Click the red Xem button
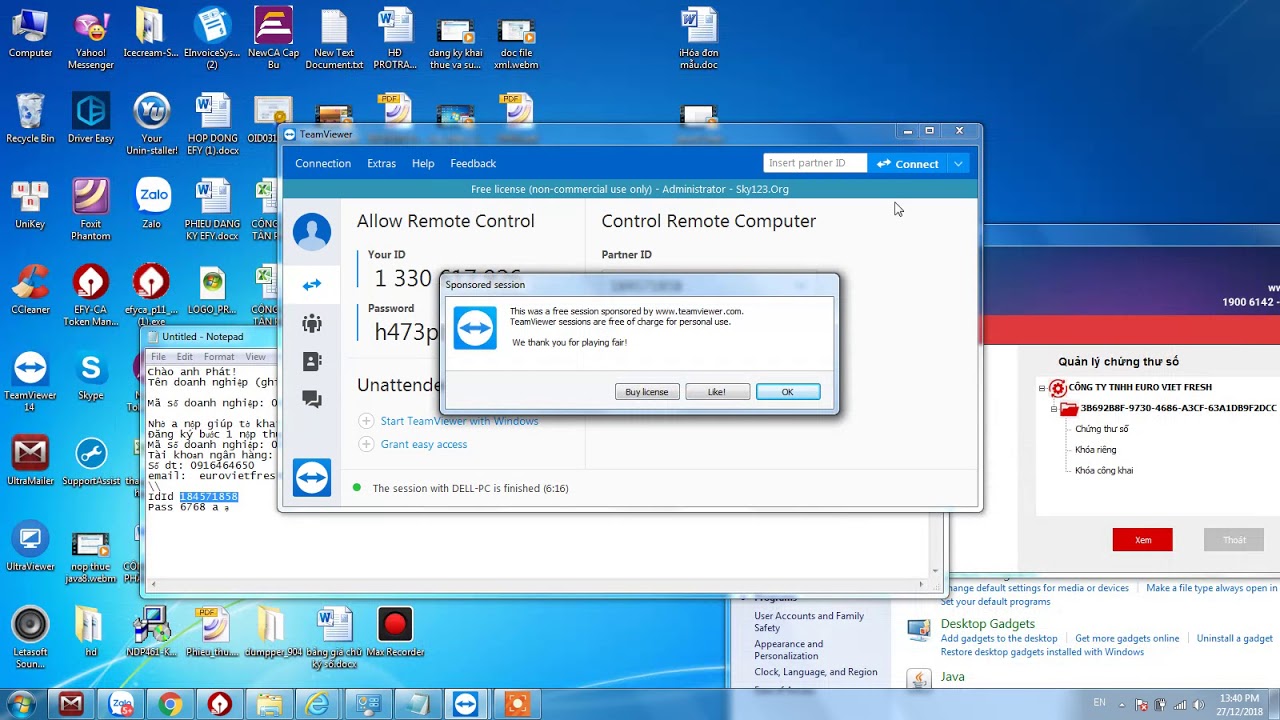Viewport: 1280px width, 720px height. coord(1143,540)
